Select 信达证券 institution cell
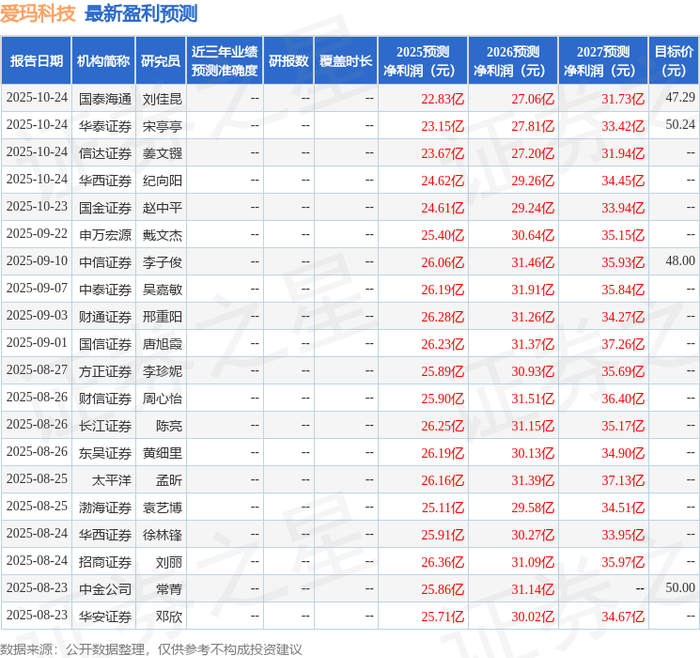This screenshot has width=700, height=658. pos(105,153)
